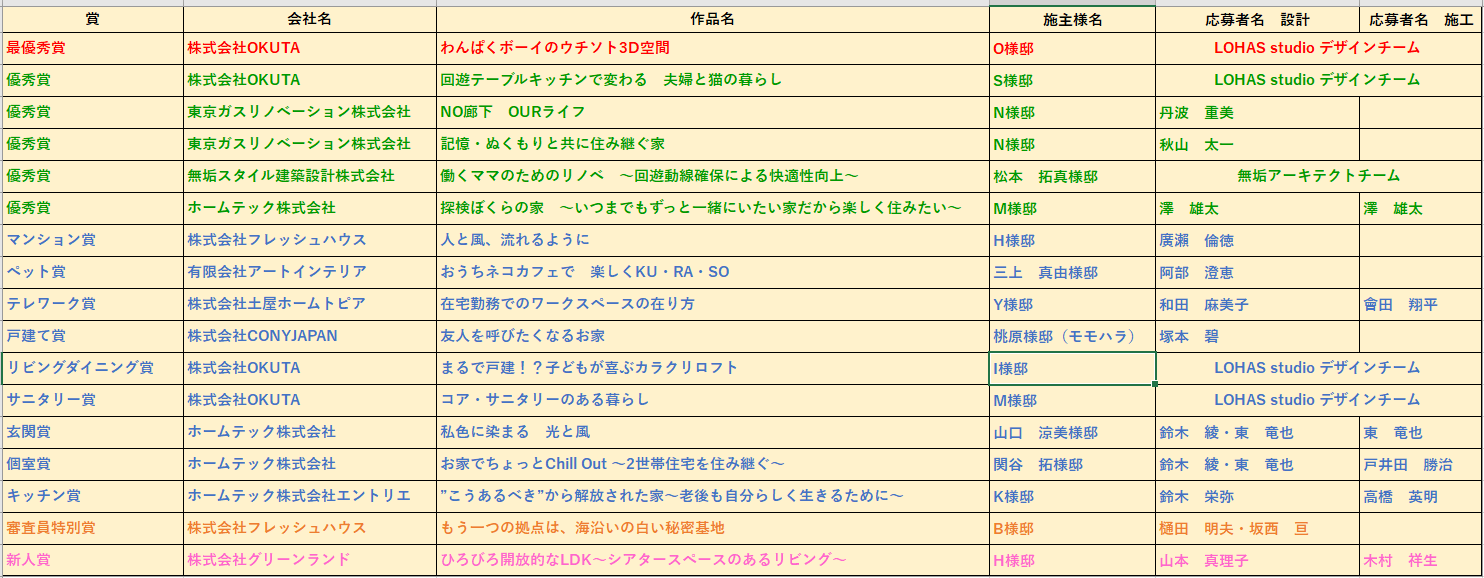Select the 賞 column header cell
This screenshot has height=578, width=1484.
coord(93,19)
